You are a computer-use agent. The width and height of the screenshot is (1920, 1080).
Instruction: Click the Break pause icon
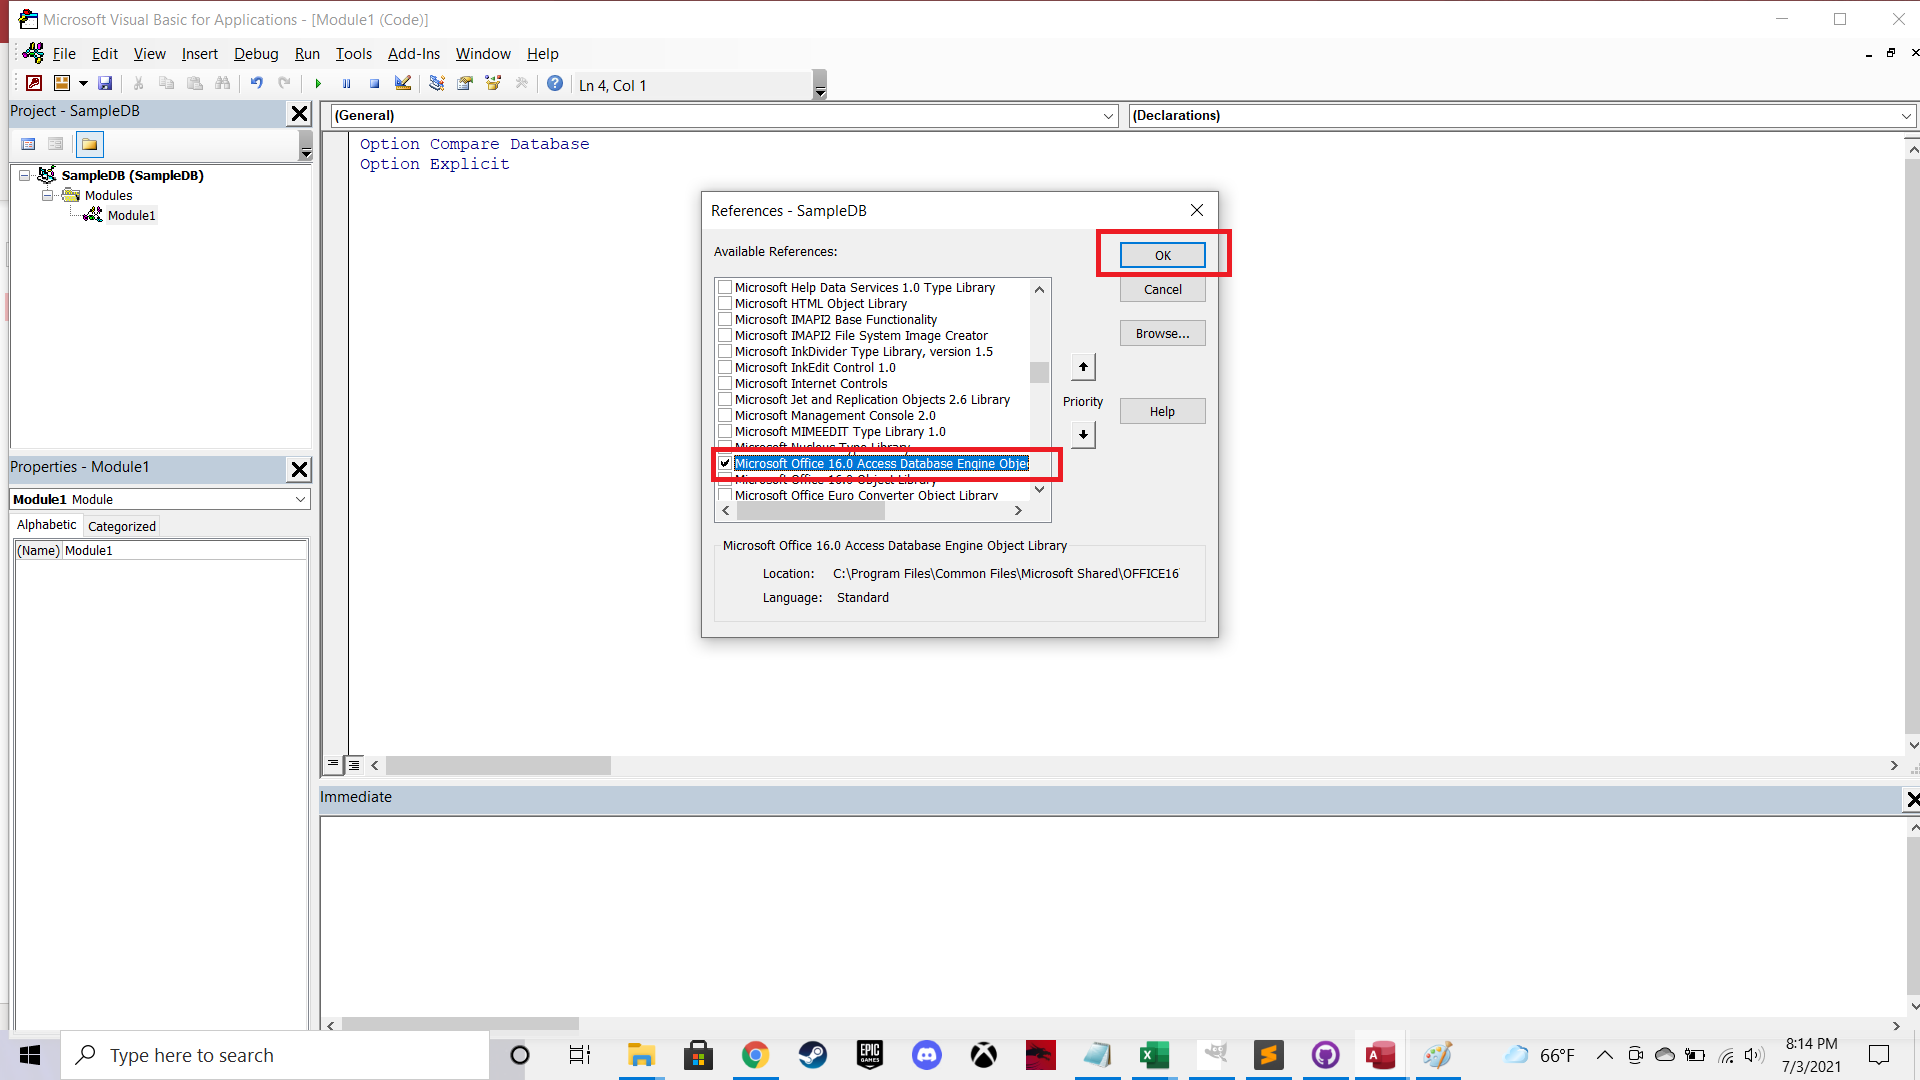click(346, 84)
